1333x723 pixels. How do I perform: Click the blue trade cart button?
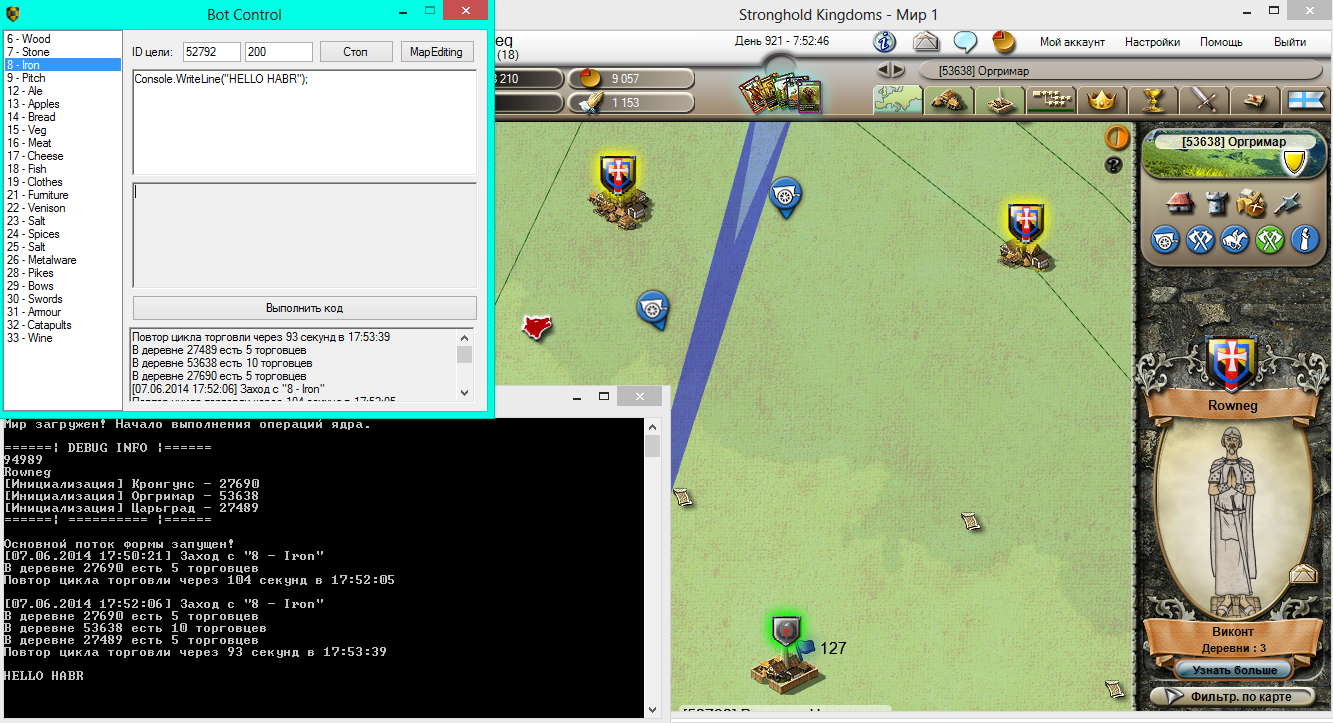point(1165,239)
